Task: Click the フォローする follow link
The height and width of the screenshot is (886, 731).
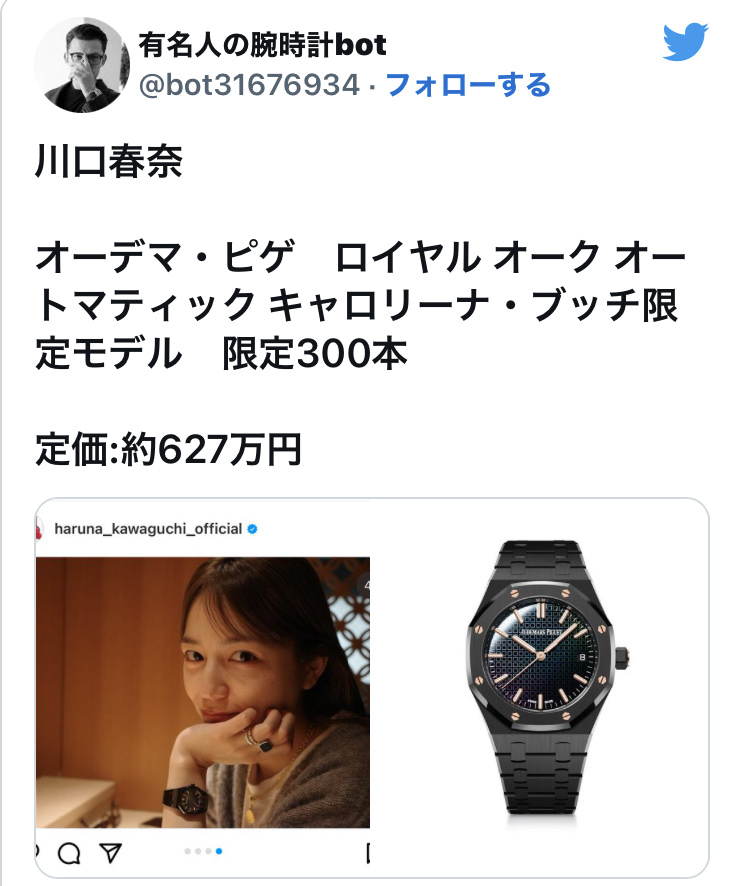Action: tap(468, 85)
